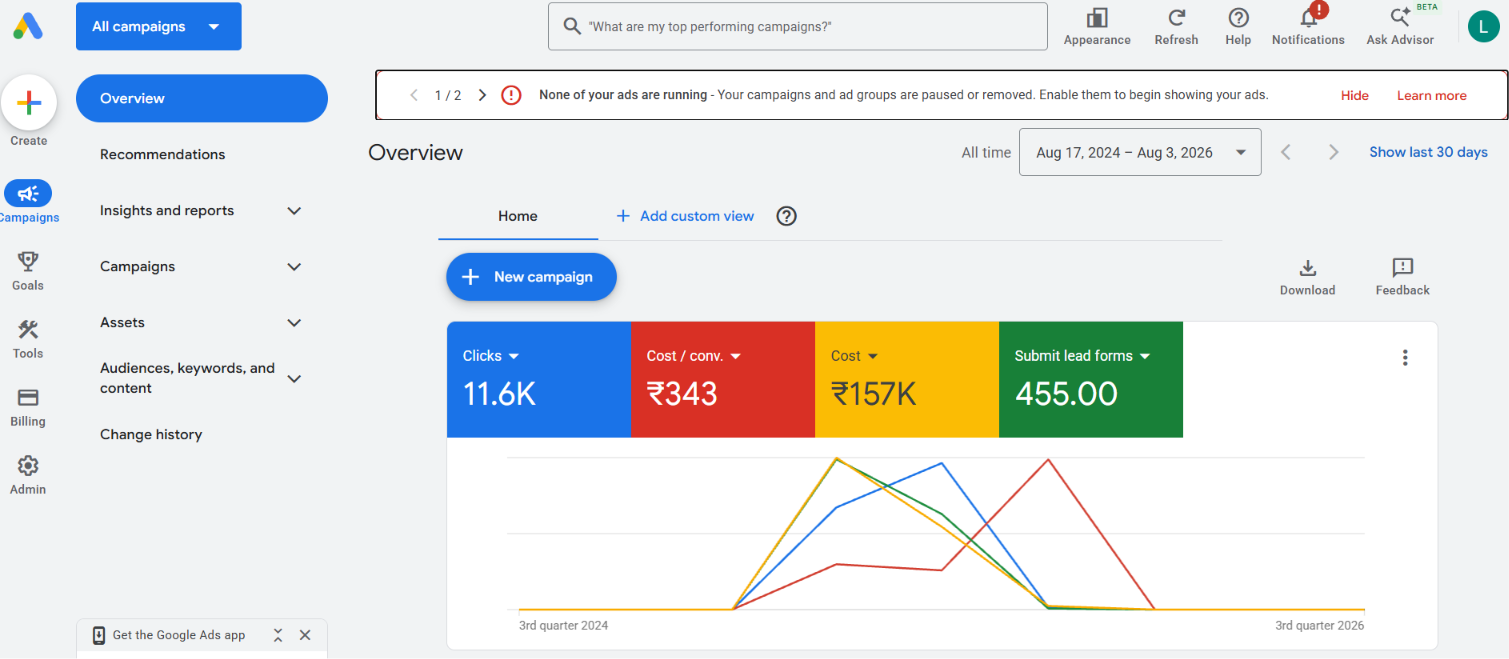The width and height of the screenshot is (1509, 659).
Task: Open the Goals trophy icon
Action: pyautogui.click(x=28, y=262)
